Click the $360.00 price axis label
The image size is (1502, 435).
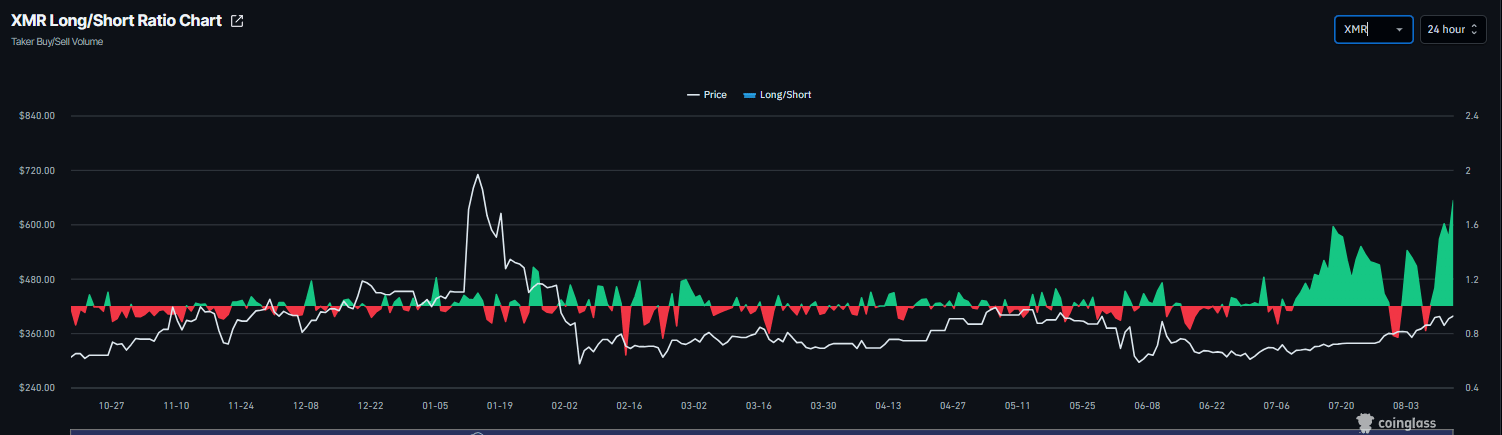click(x=36, y=334)
